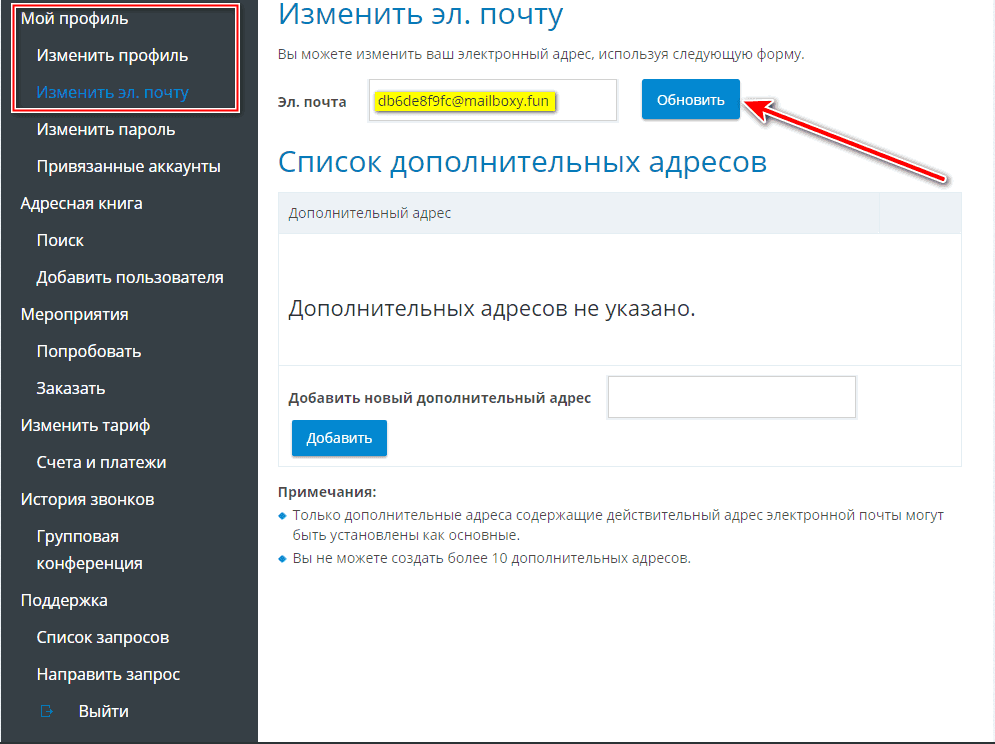Open the Адресная книга section
This screenshot has width=995, height=744.
click(81, 203)
